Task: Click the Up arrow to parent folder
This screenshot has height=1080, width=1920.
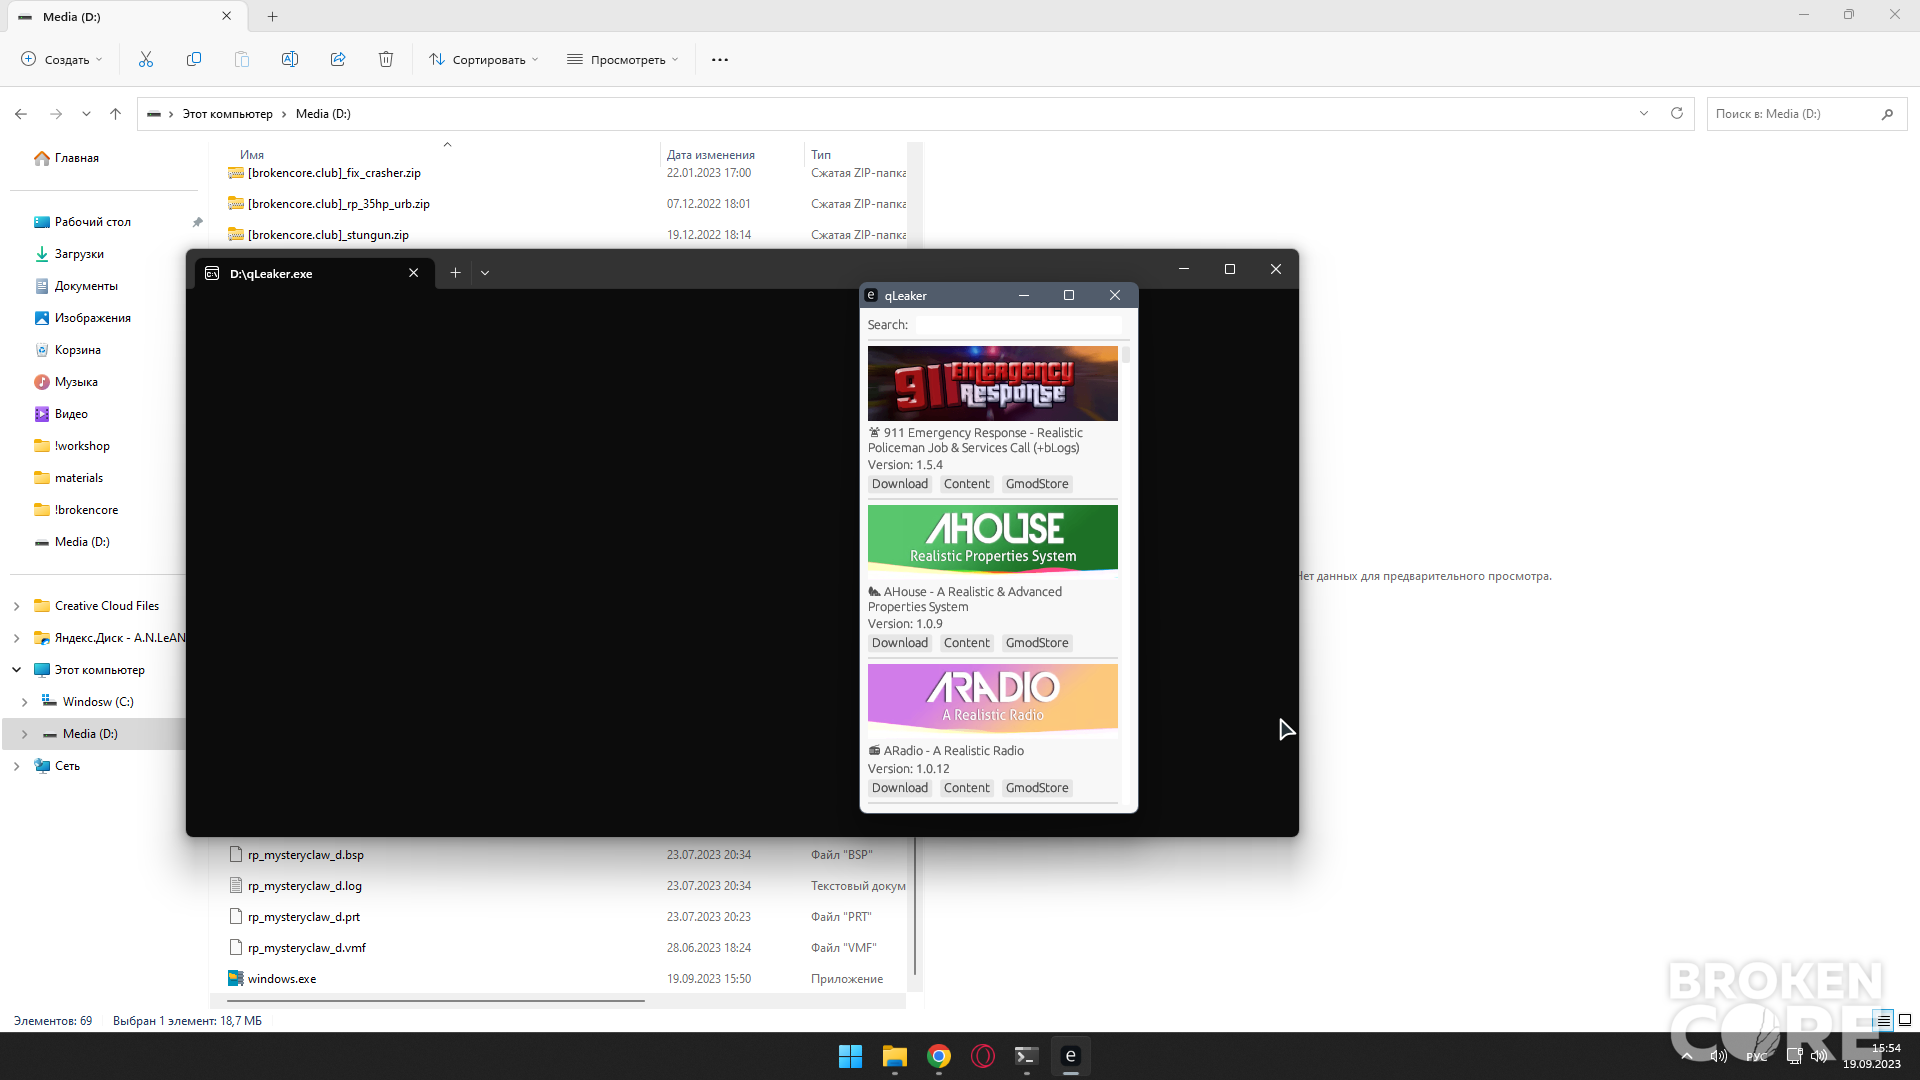Action: pyautogui.click(x=116, y=114)
